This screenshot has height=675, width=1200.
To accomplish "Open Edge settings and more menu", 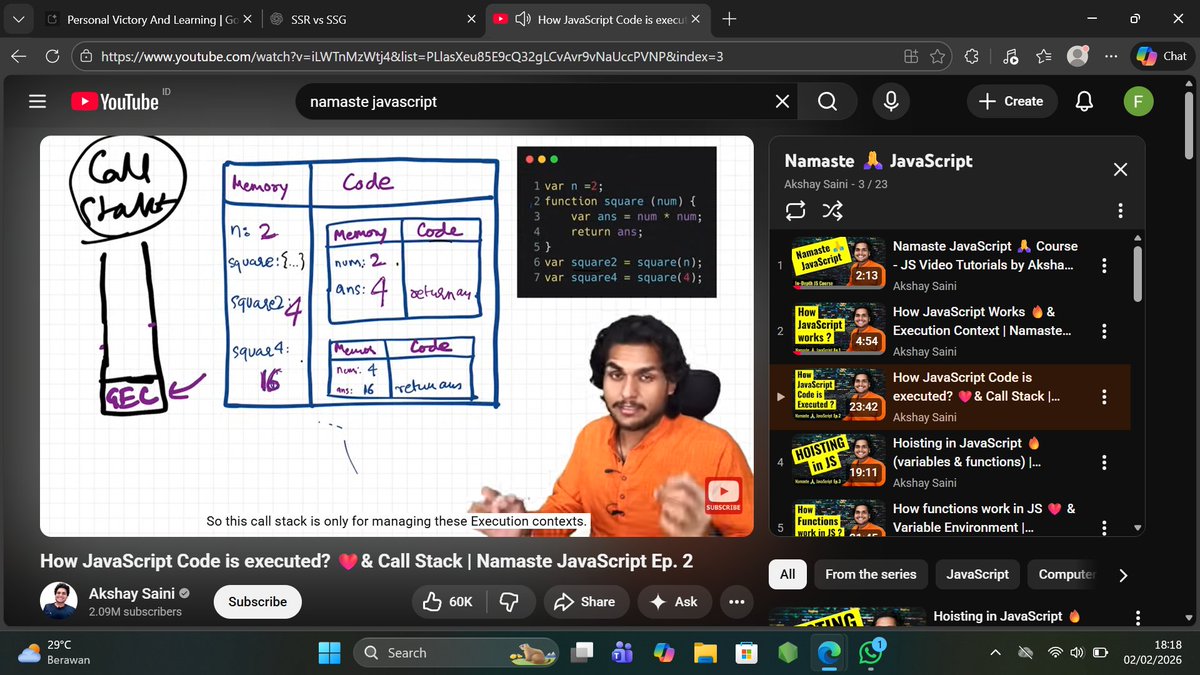I will [x=1111, y=57].
